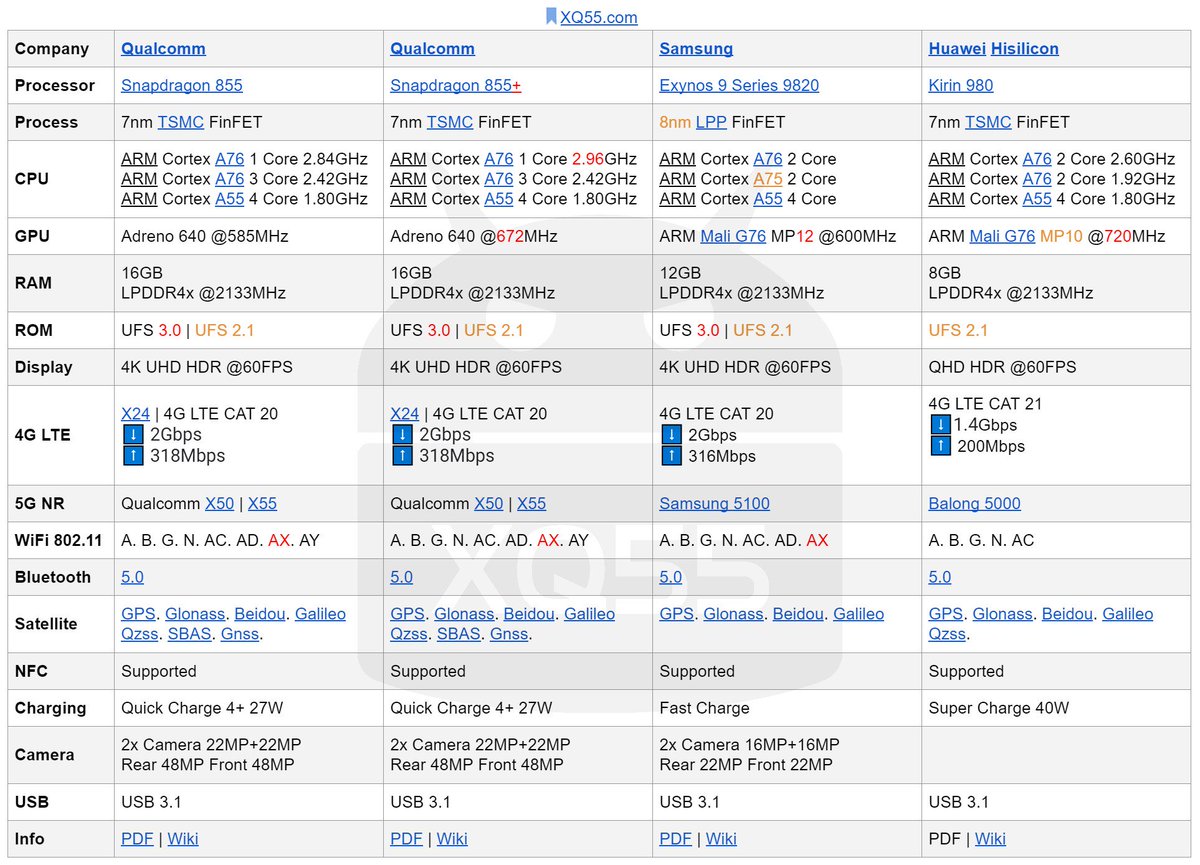This screenshot has width=1200, height=865.
Task: Click the X24 link under Snapdragon 855+
Action: (405, 413)
